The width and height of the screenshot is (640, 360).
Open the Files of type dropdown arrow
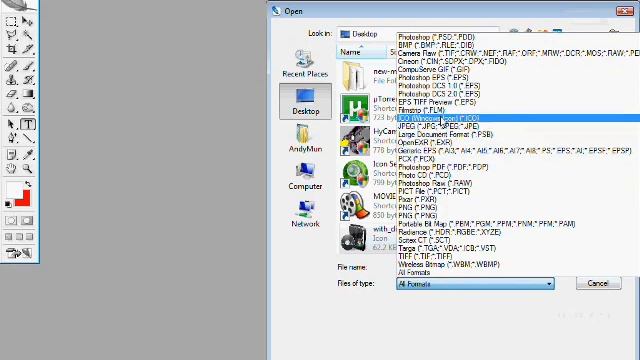point(549,284)
